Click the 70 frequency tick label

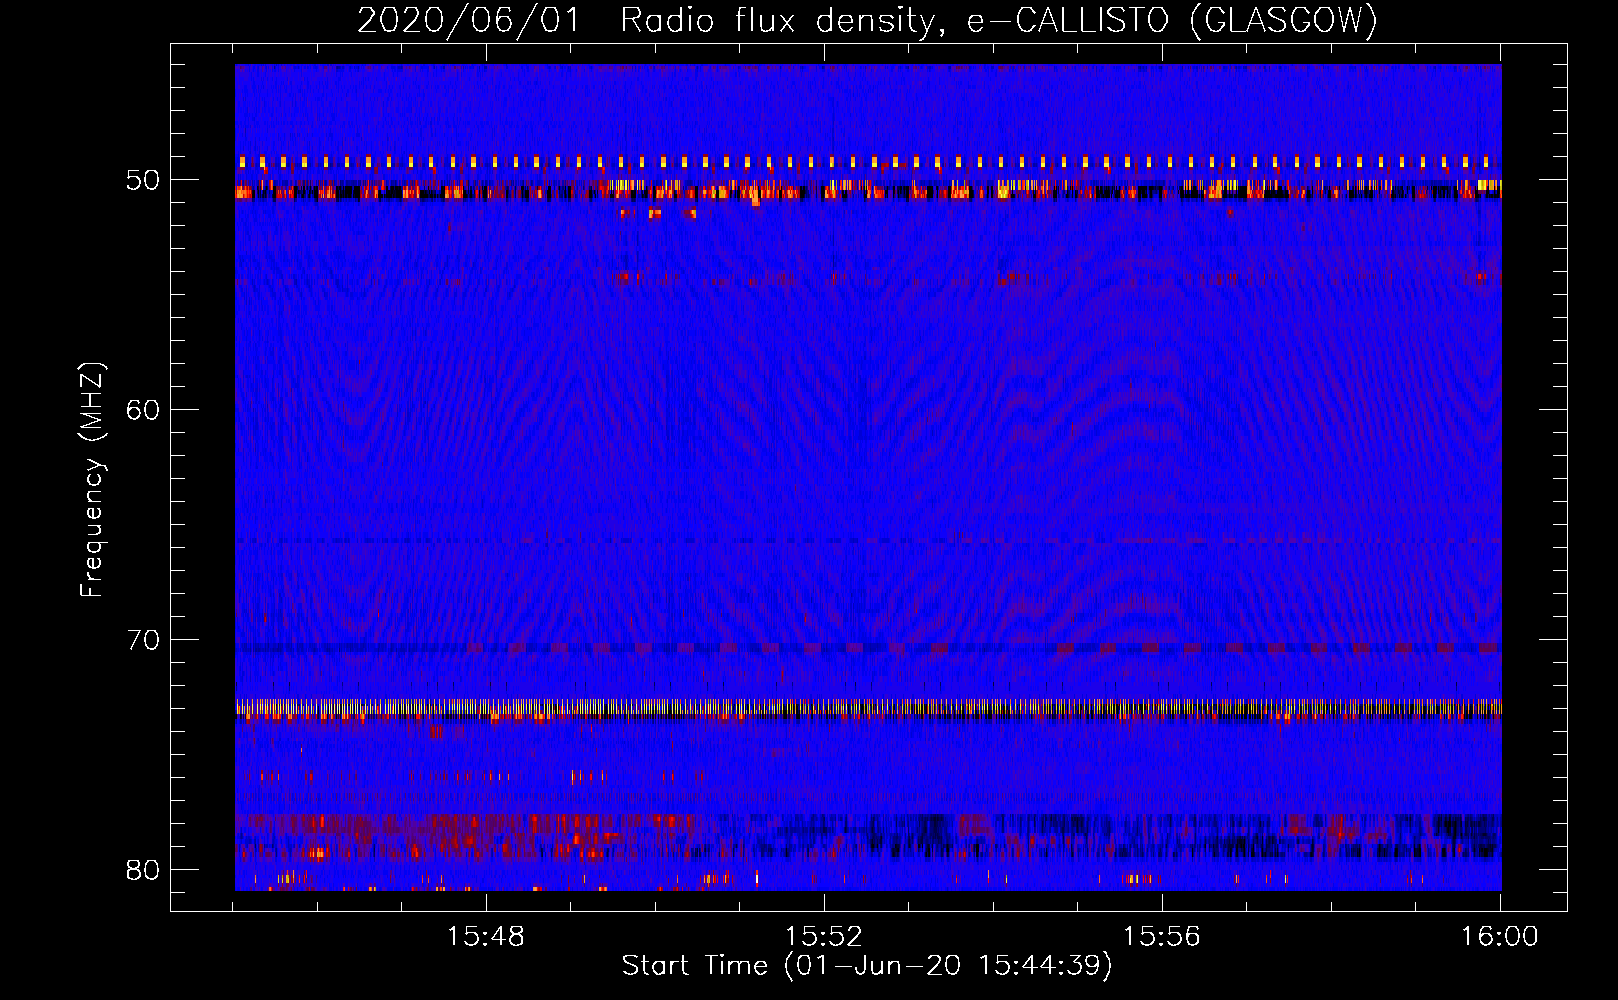click(143, 640)
